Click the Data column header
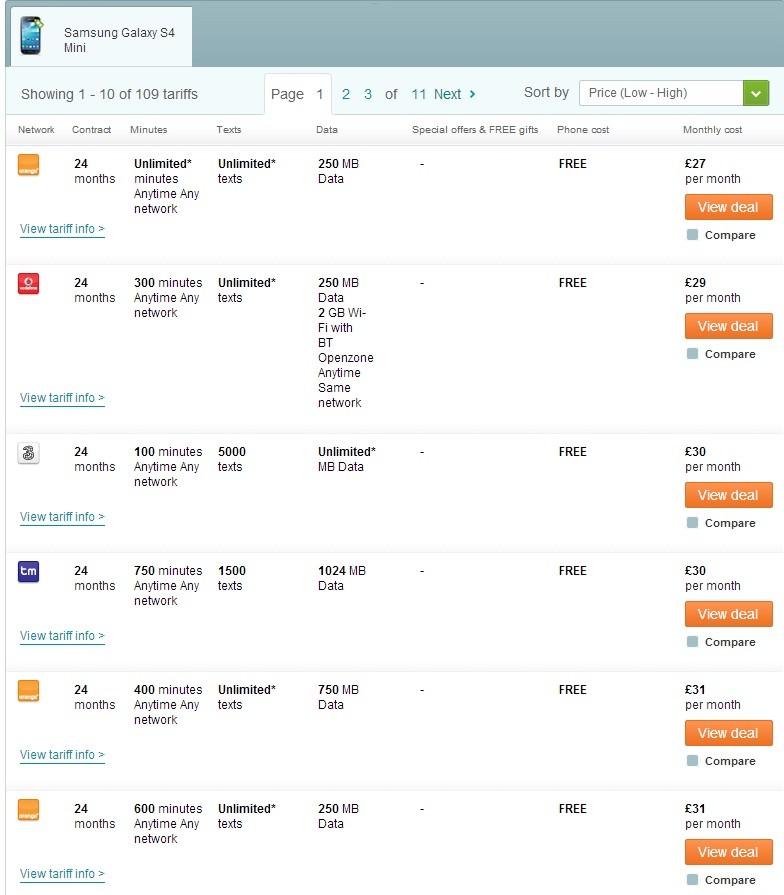Screen dimensions: 784x895 (x=327, y=130)
